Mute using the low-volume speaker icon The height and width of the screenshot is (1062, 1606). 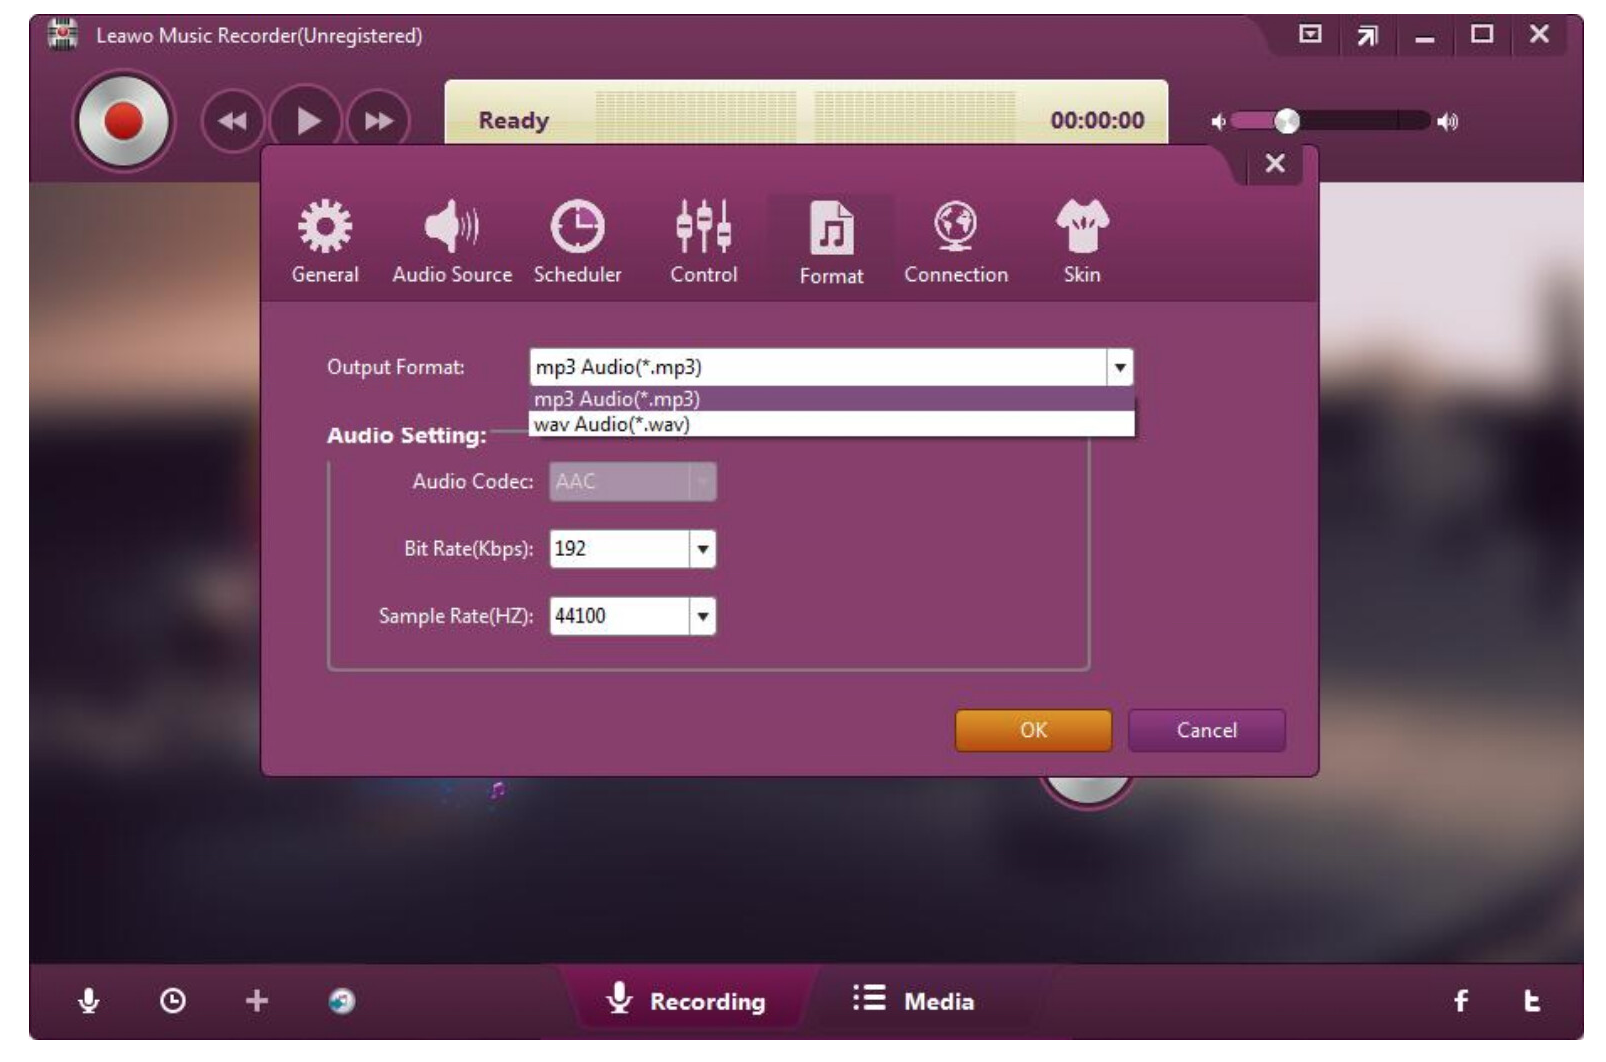coord(1218,122)
